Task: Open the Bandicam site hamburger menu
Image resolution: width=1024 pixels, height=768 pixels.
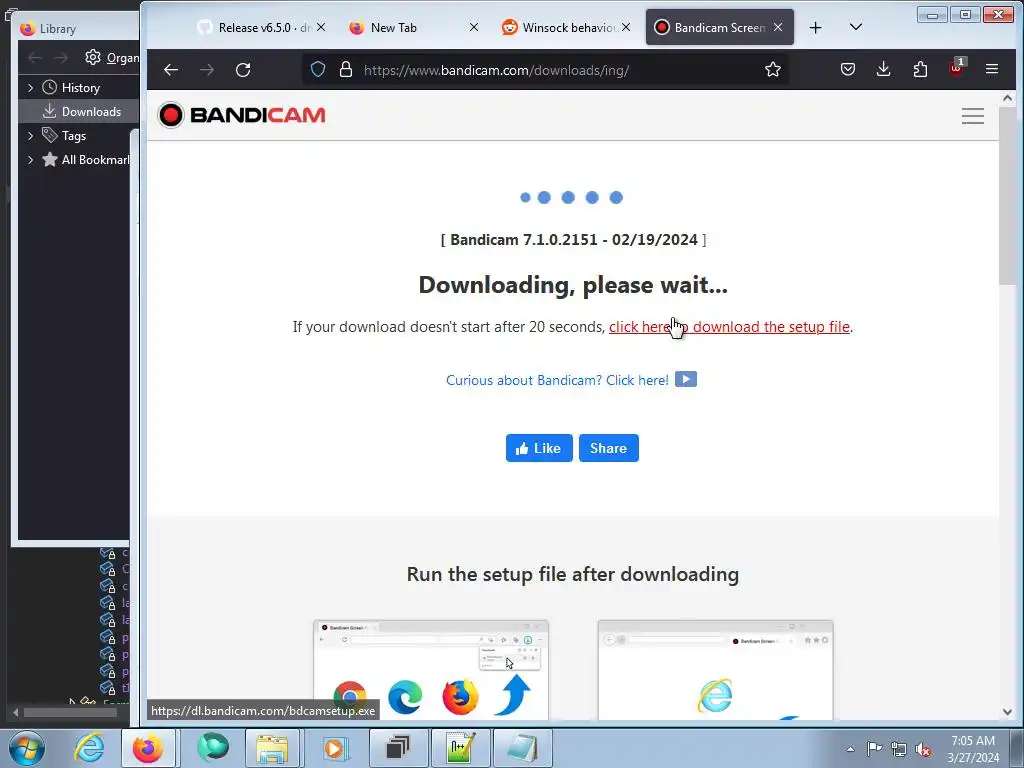Action: (x=972, y=116)
